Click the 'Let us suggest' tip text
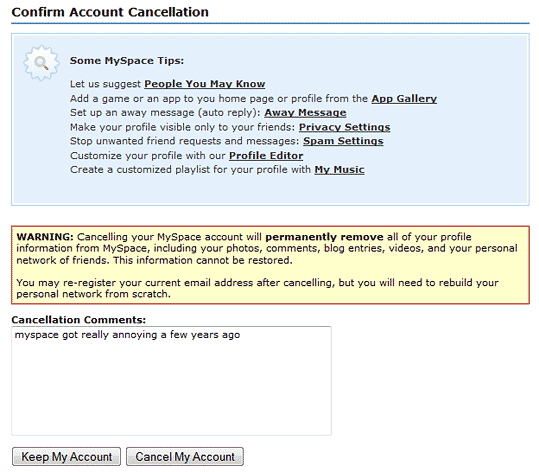Viewport: 539px width, 472px height. [x=105, y=84]
